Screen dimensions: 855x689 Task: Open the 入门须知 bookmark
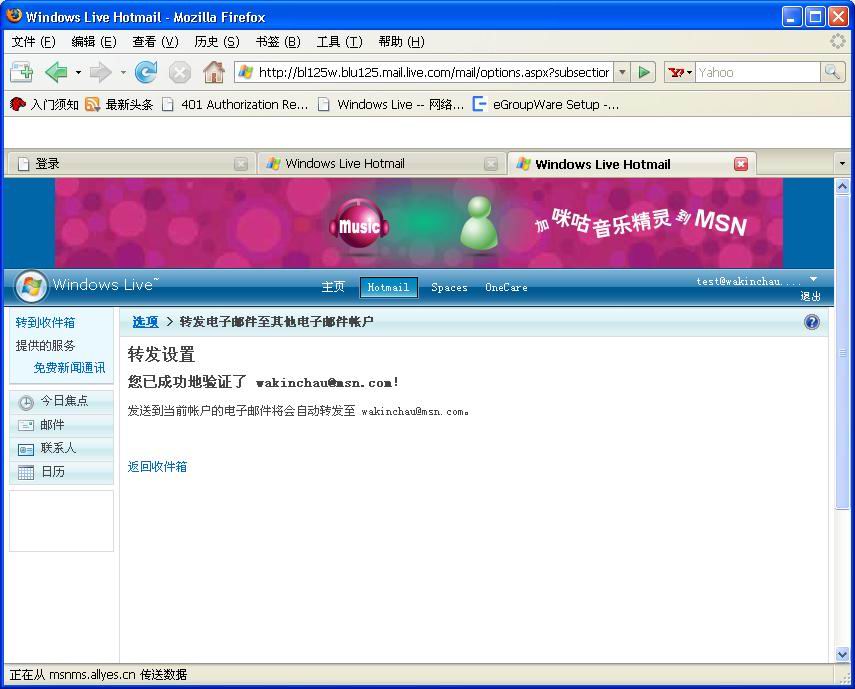click(x=44, y=105)
